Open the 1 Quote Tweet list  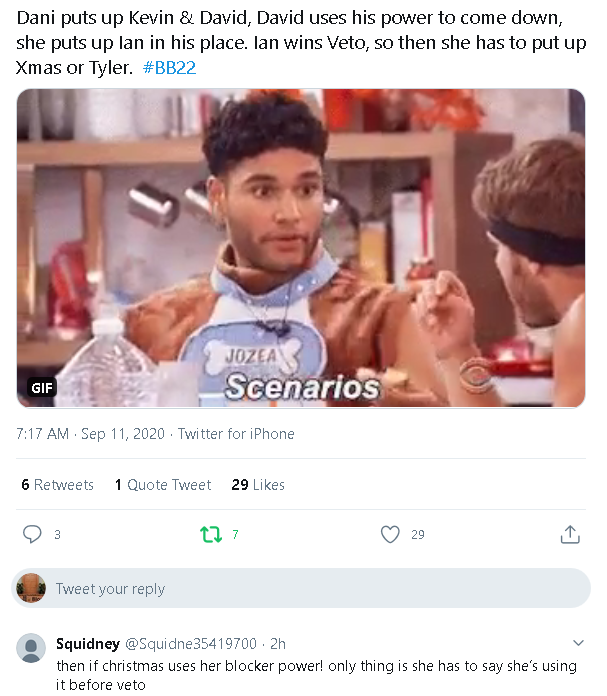point(163,485)
